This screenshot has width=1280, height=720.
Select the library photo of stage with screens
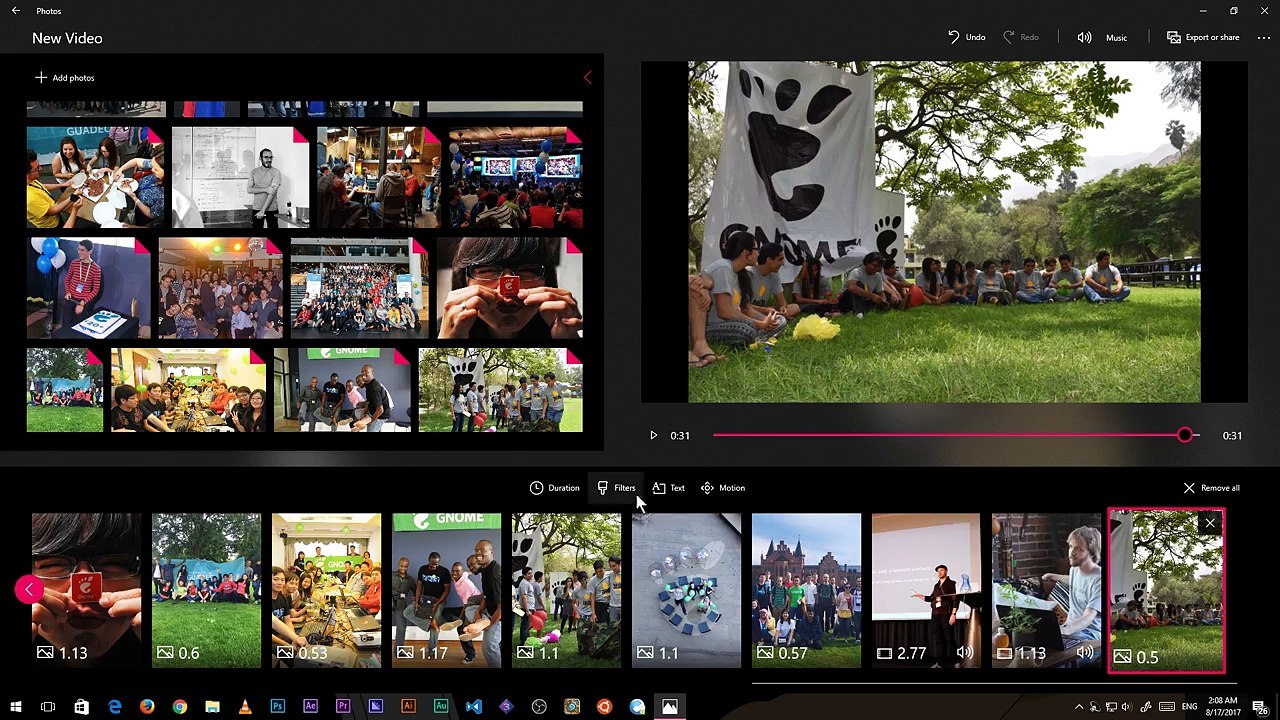[x=514, y=178]
